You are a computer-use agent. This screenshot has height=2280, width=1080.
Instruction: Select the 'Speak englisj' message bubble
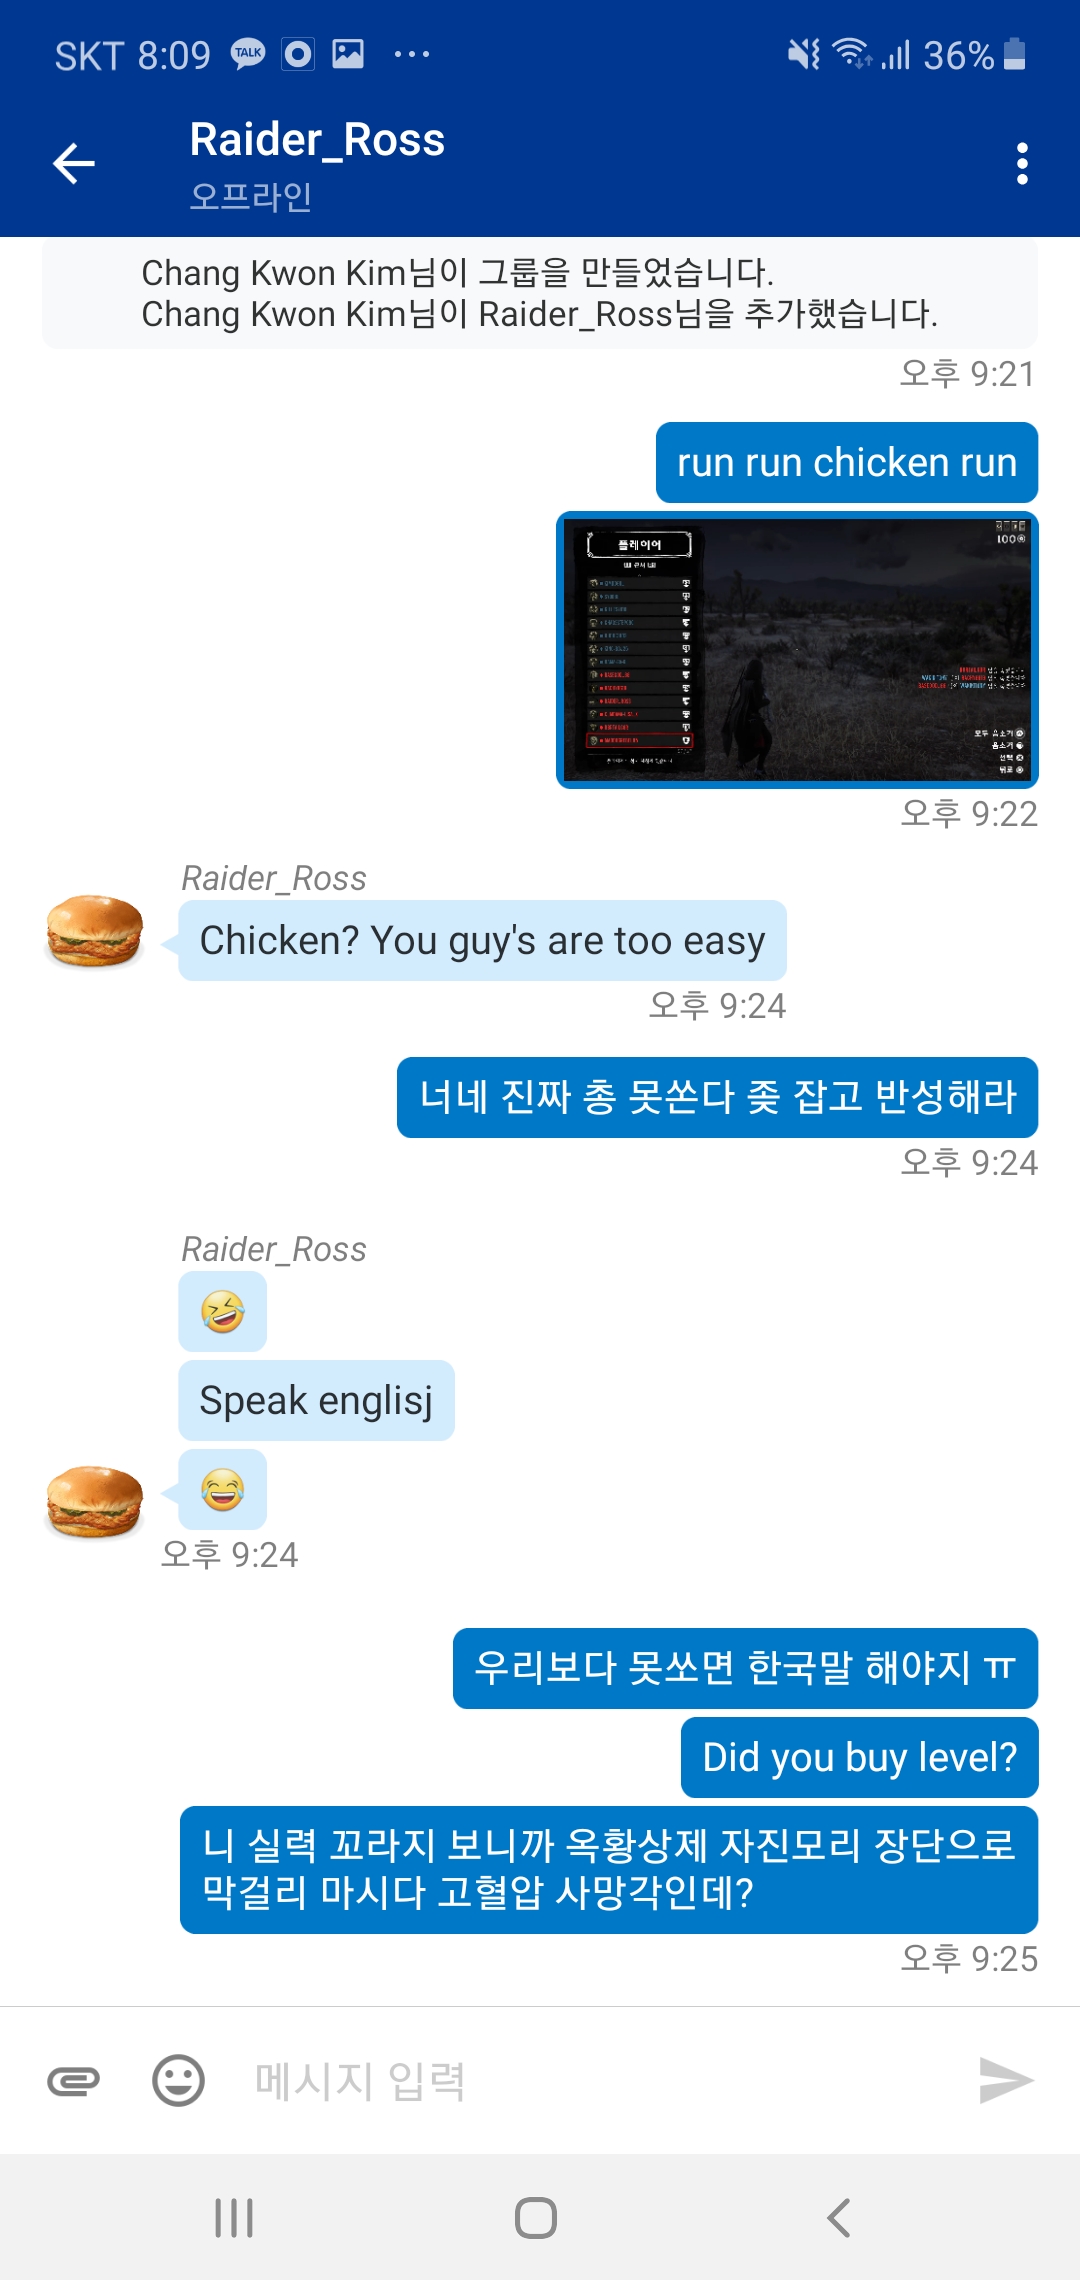tap(316, 1401)
